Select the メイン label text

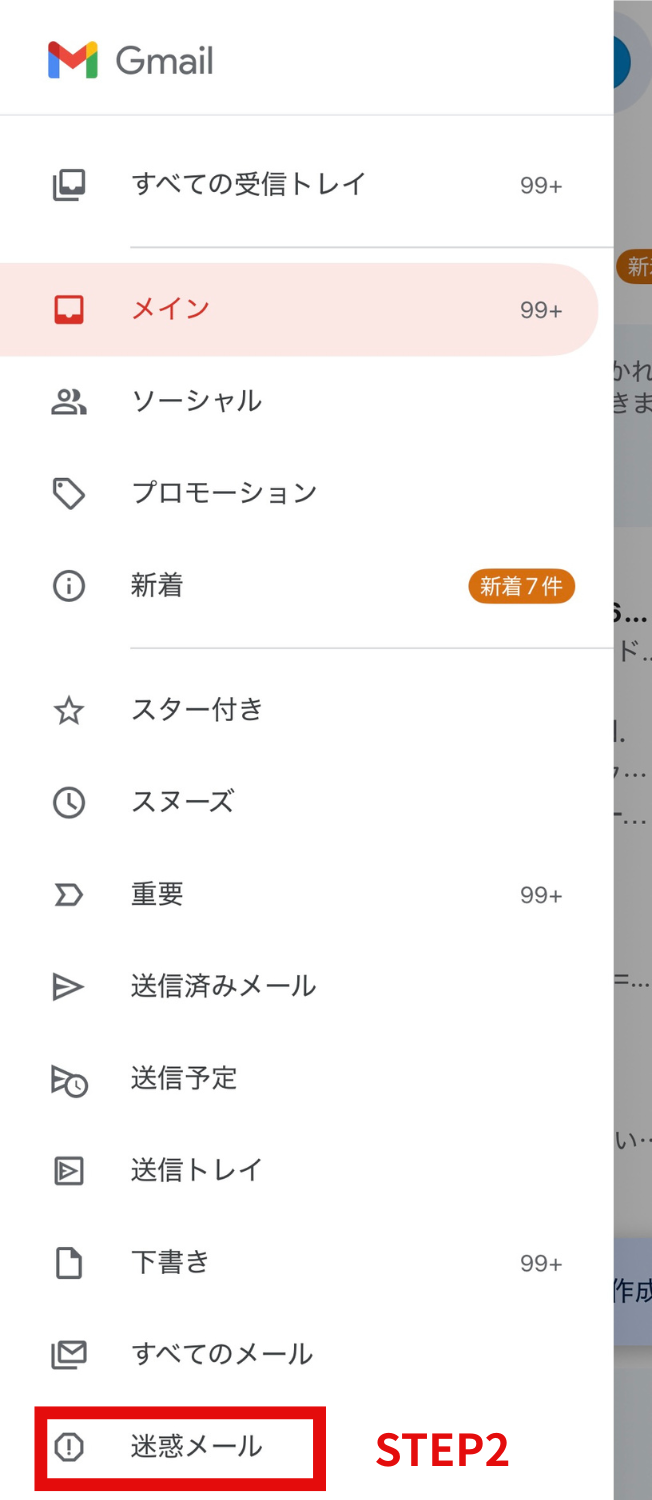[171, 308]
